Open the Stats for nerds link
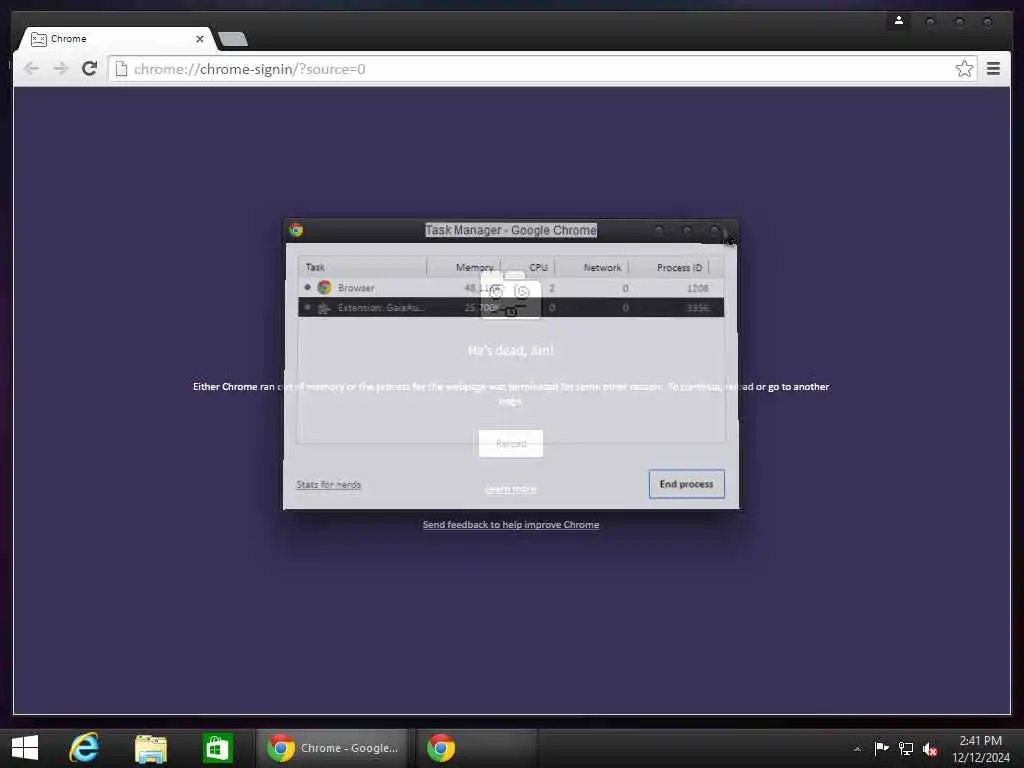The height and width of the screenshot is (768, 1024). 328,485
